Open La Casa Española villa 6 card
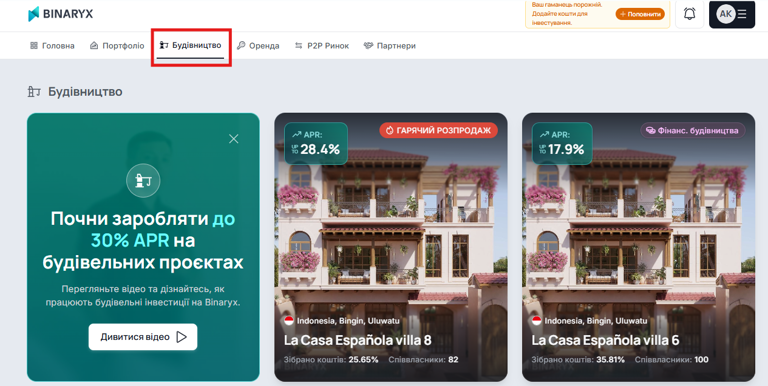 638,247
